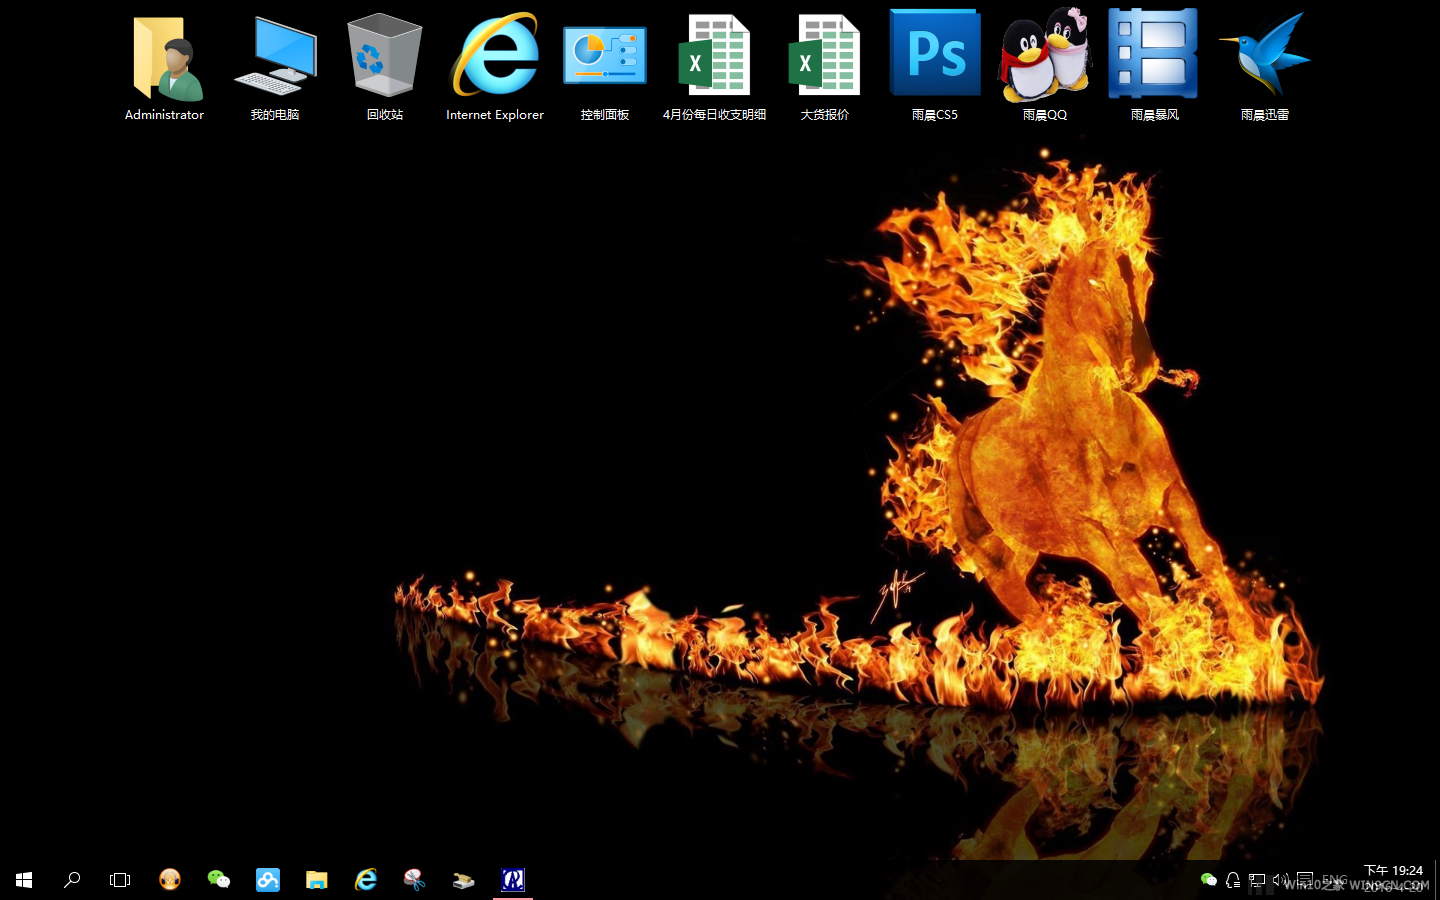Open File Explorer from the taskbar
This screenshot has width=1440, height=900.
pyautogui.click(x=317, y=880)
